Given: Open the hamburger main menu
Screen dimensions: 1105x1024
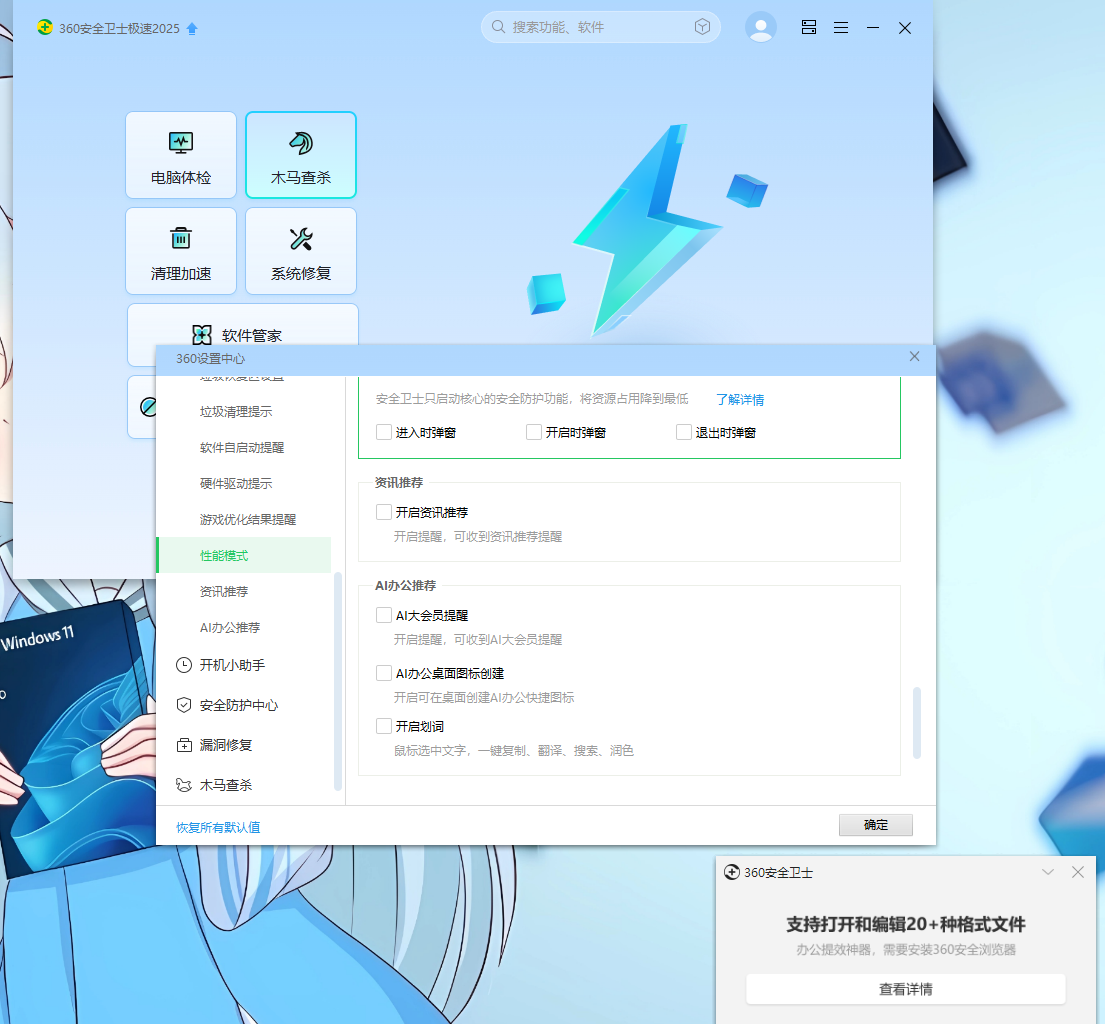Looking at the screenshot, I should click(x=841, y=27).
